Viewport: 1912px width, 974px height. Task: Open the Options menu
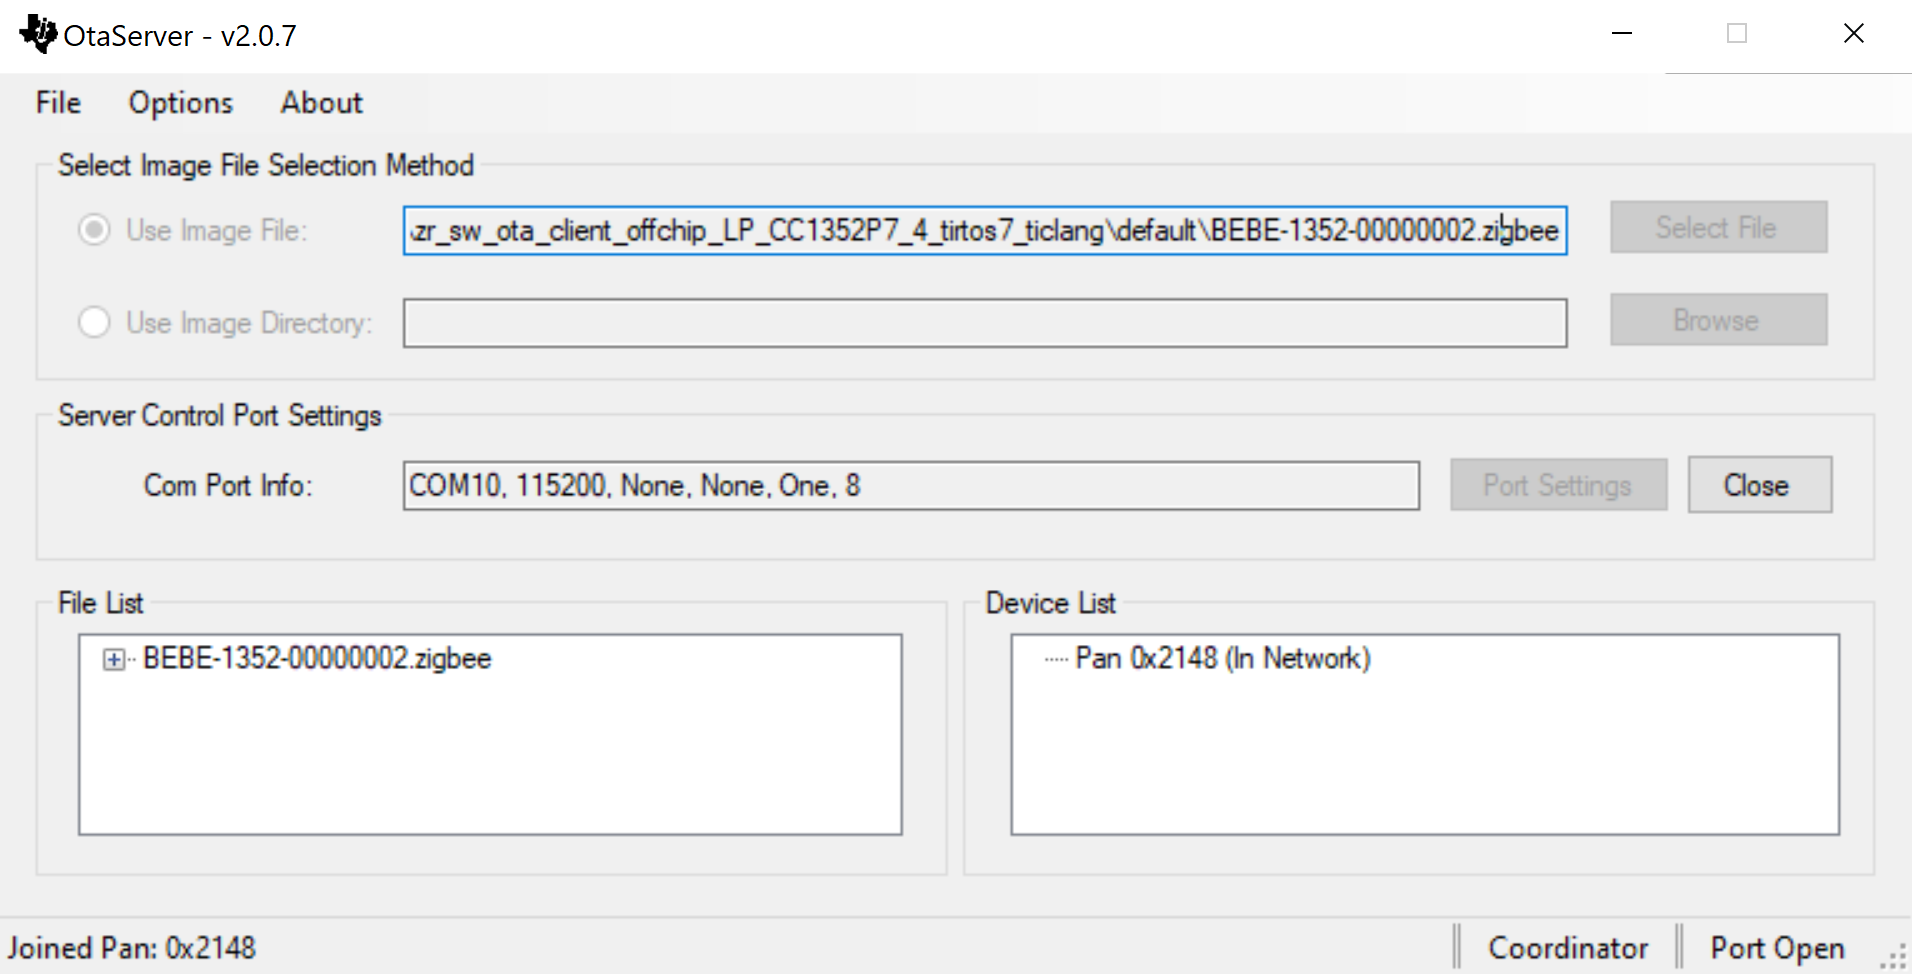pos(180,103)
